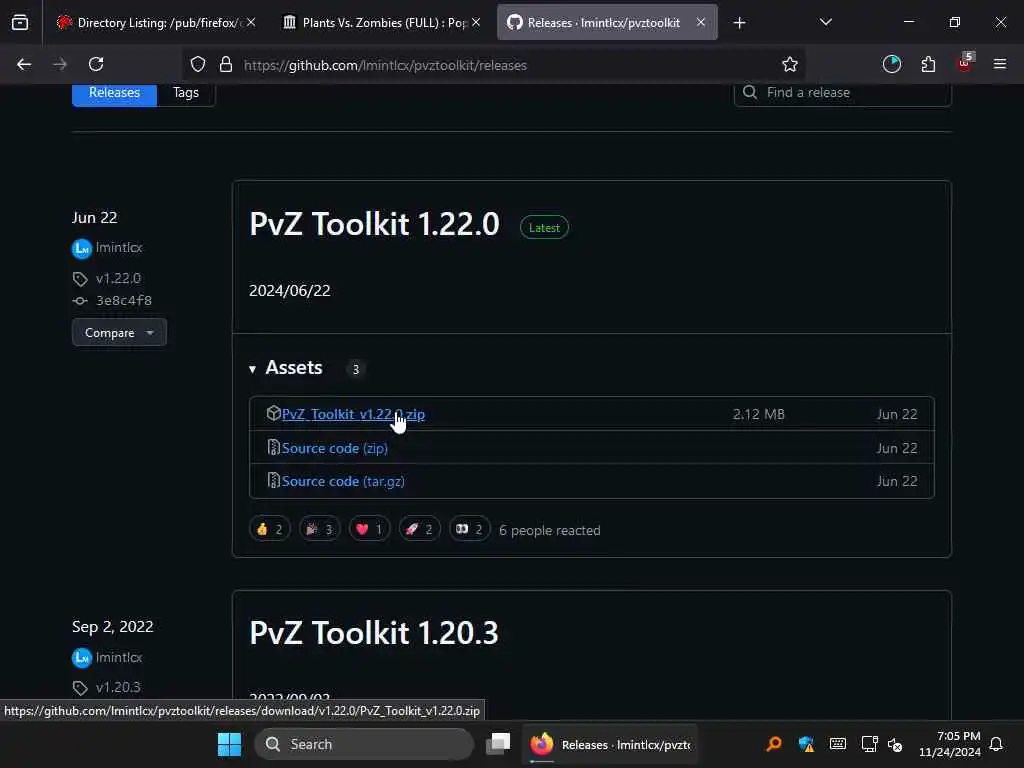1024x768 pixels.
Task: Download PvZ_Toolkit_v1.22.0.zip
Action: [x=353, y=414]
